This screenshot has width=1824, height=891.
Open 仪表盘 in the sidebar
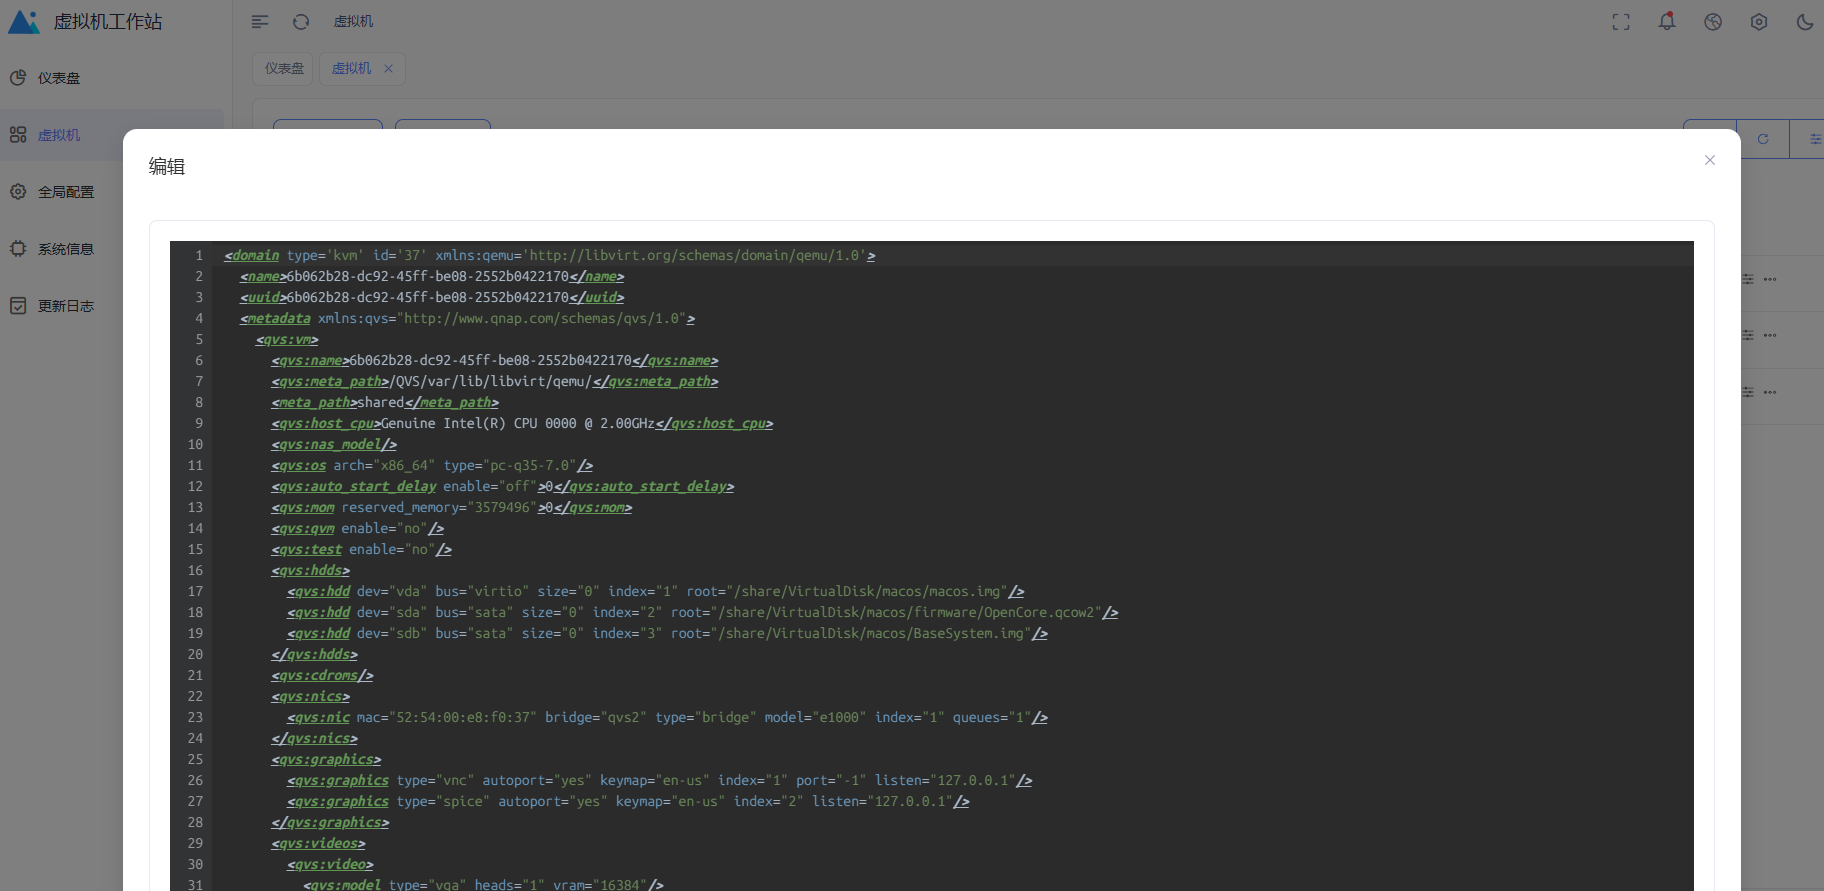59,78
